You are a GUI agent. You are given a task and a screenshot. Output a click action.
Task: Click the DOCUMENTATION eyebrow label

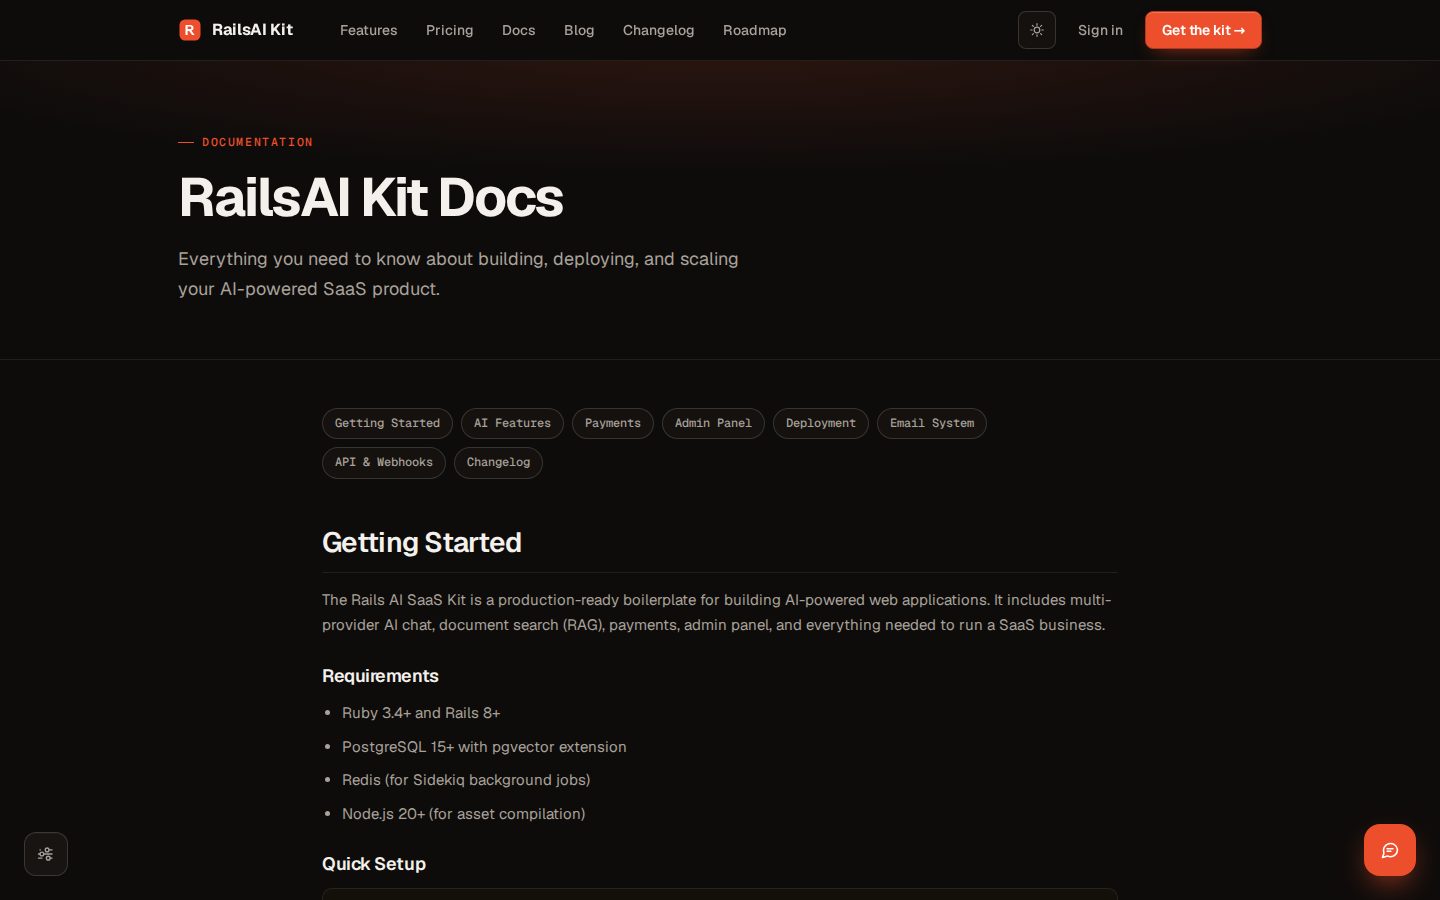click(x=257, y=142)
